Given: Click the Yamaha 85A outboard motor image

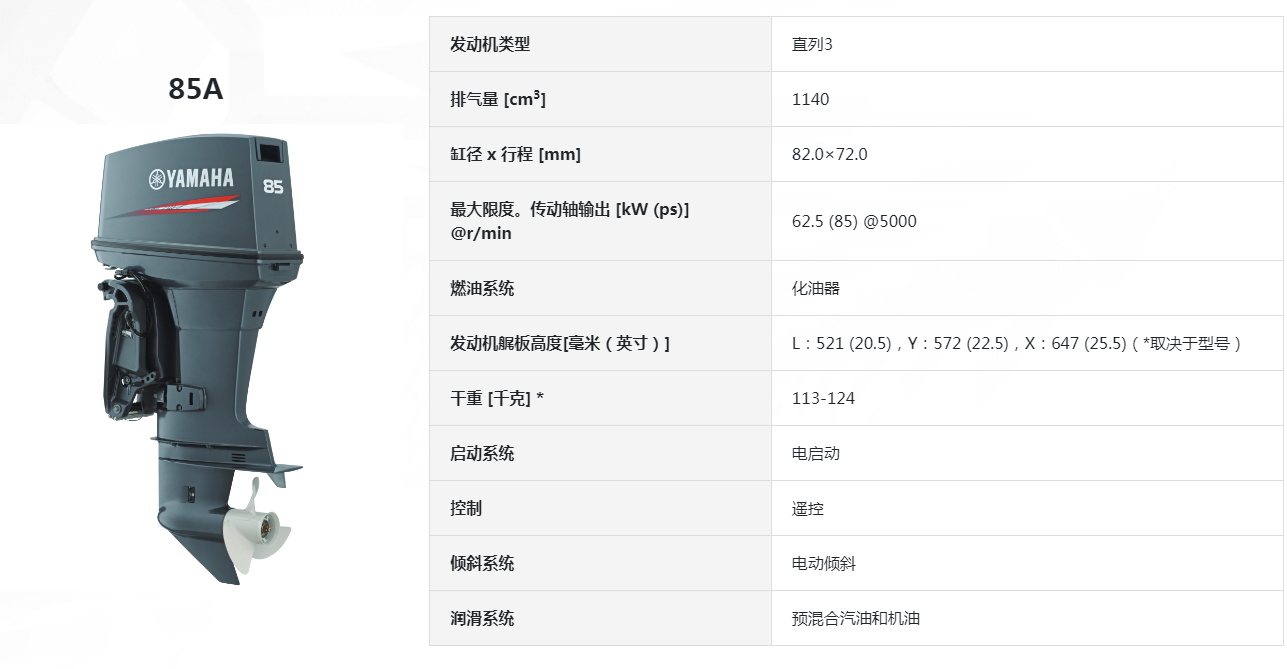Looking at the screenshot, I should 196,359.
